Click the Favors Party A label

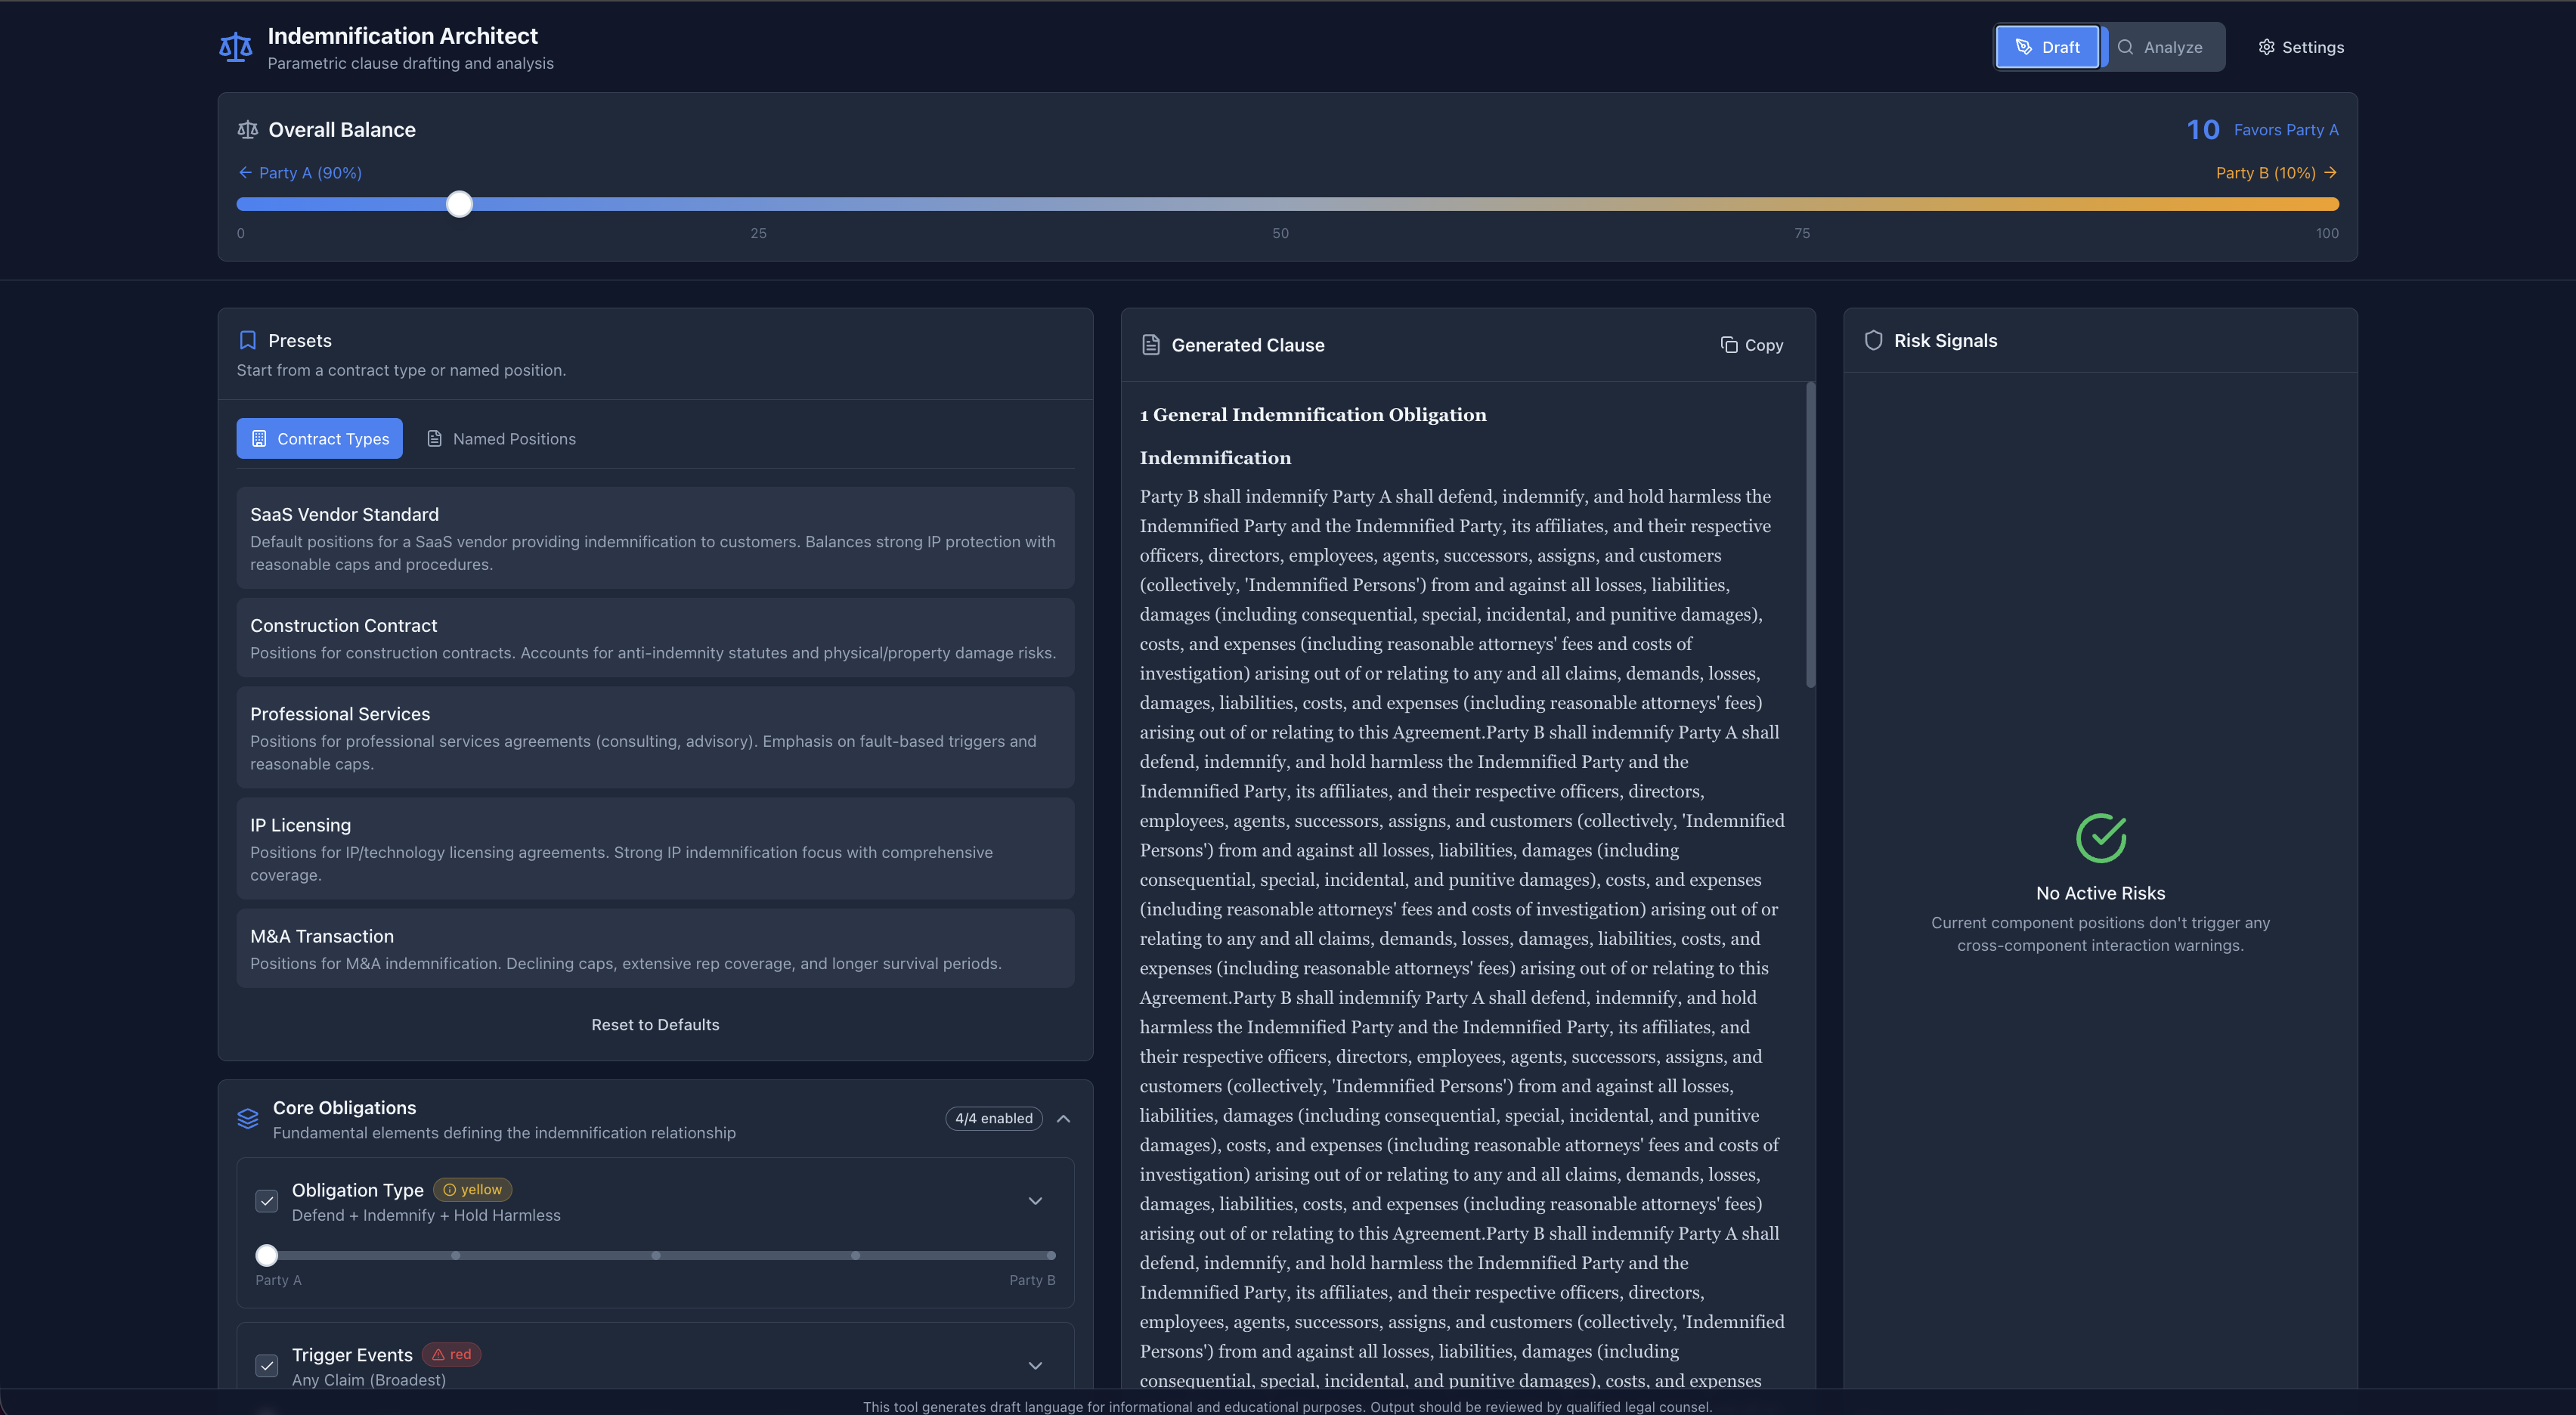tap(2286, 130)
